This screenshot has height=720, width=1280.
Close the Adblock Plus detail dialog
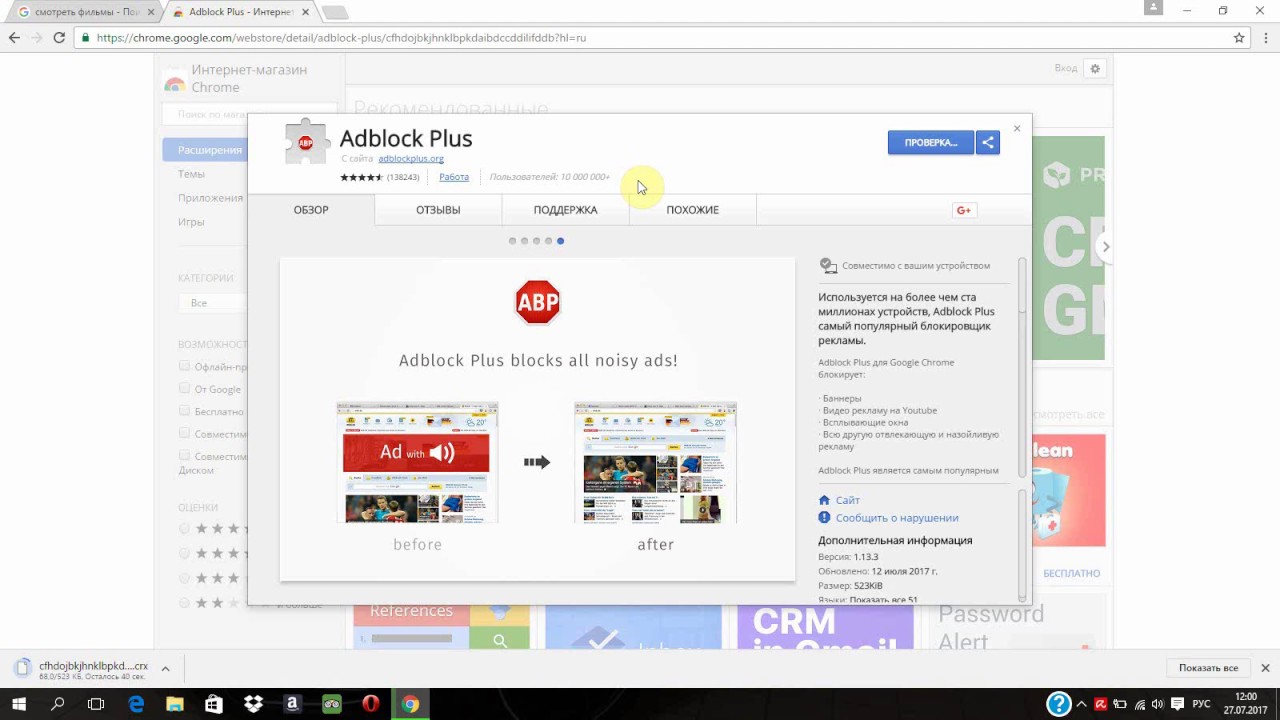[x=1017, y=128]
